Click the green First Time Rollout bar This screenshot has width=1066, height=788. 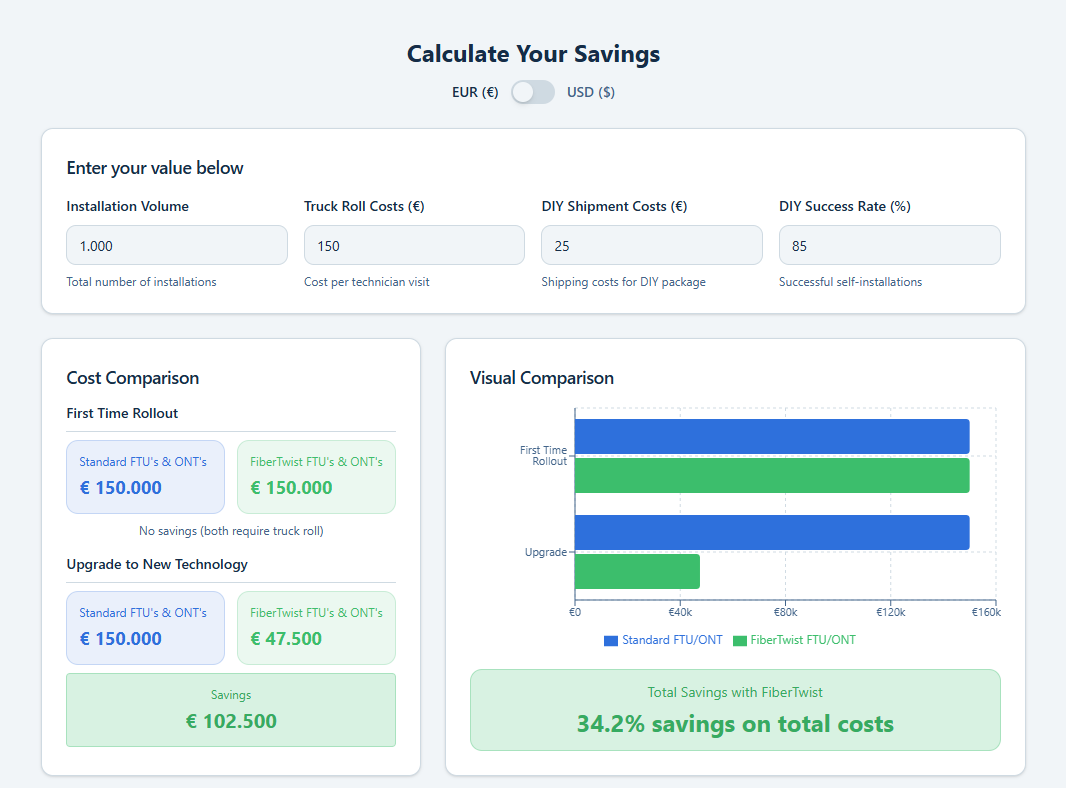pyautogui.click(x=772, y=476)
